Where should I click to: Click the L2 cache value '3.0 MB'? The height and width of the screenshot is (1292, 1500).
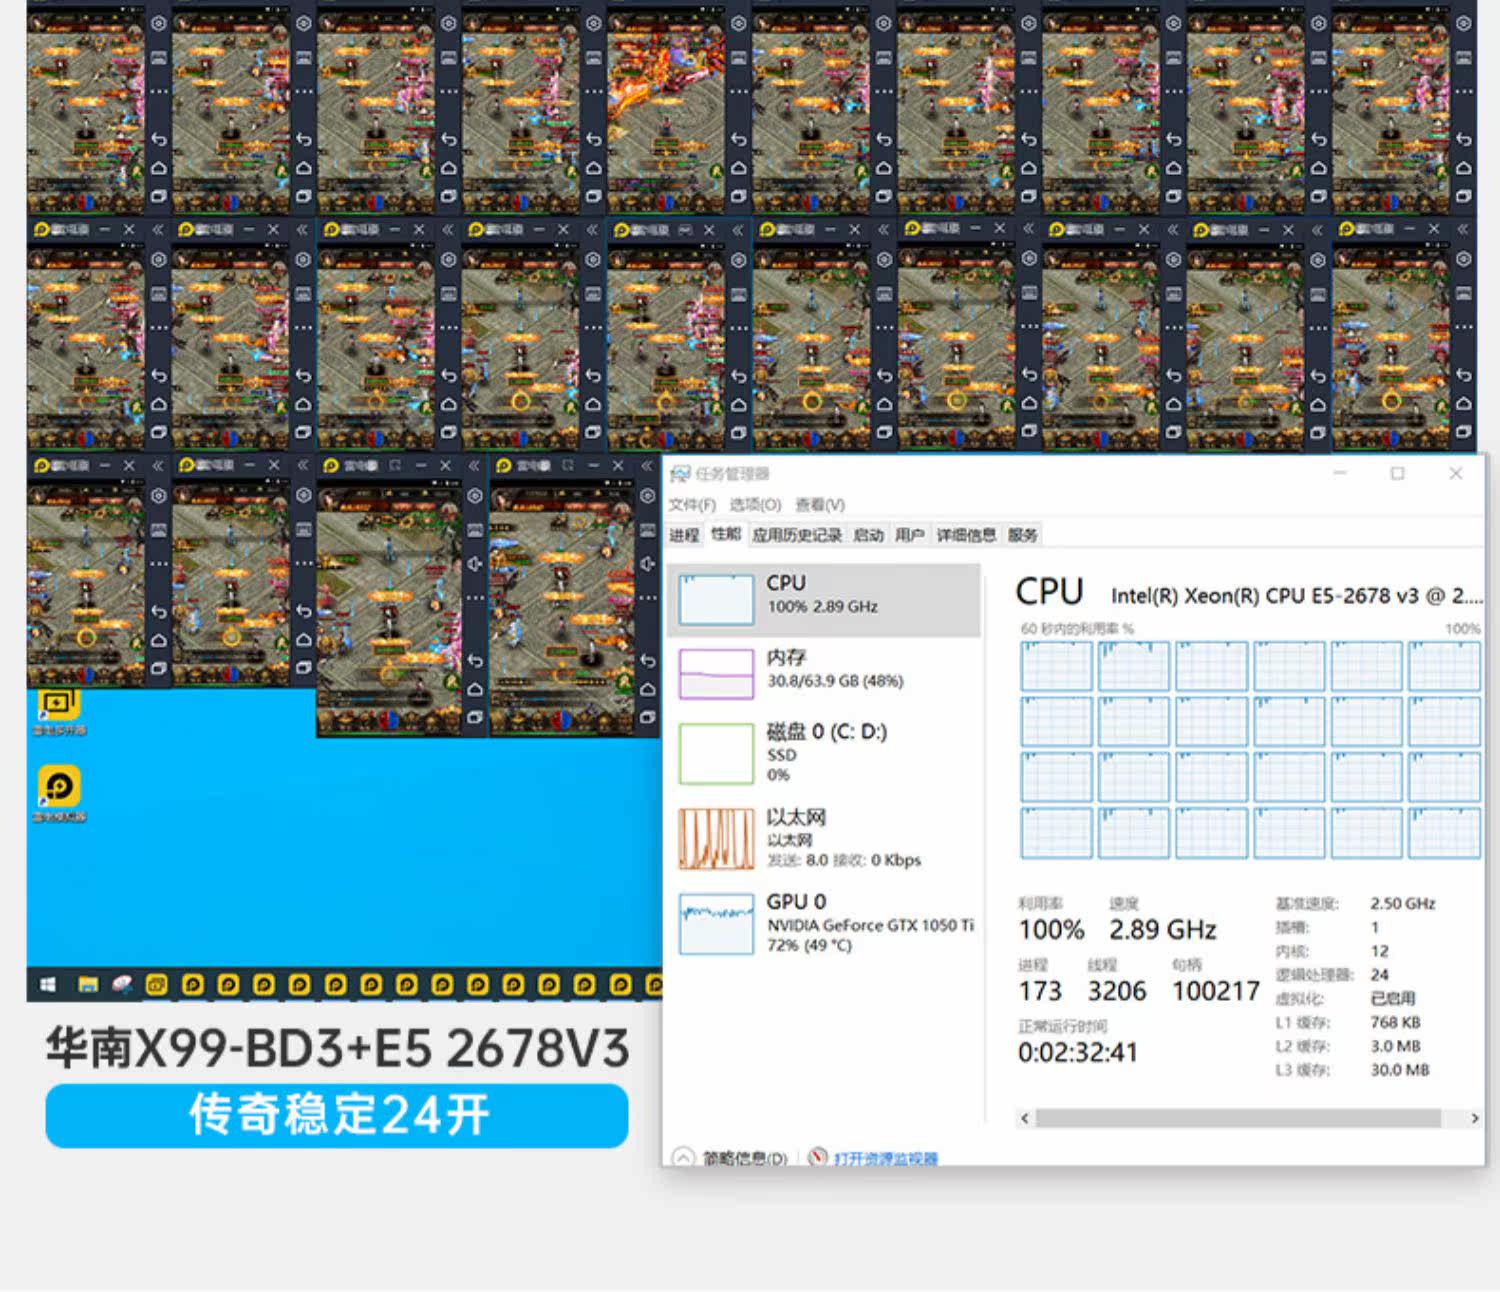(1395, 1046)
